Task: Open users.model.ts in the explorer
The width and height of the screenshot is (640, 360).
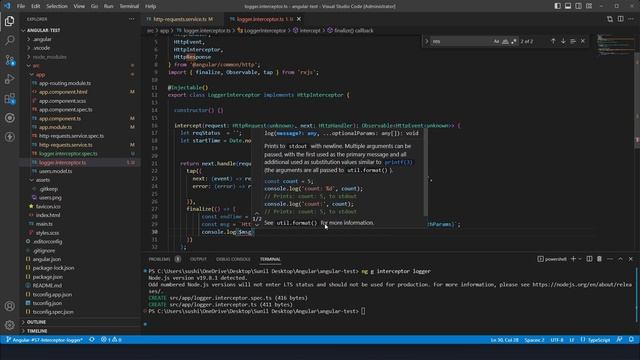Action: (56, 171)
